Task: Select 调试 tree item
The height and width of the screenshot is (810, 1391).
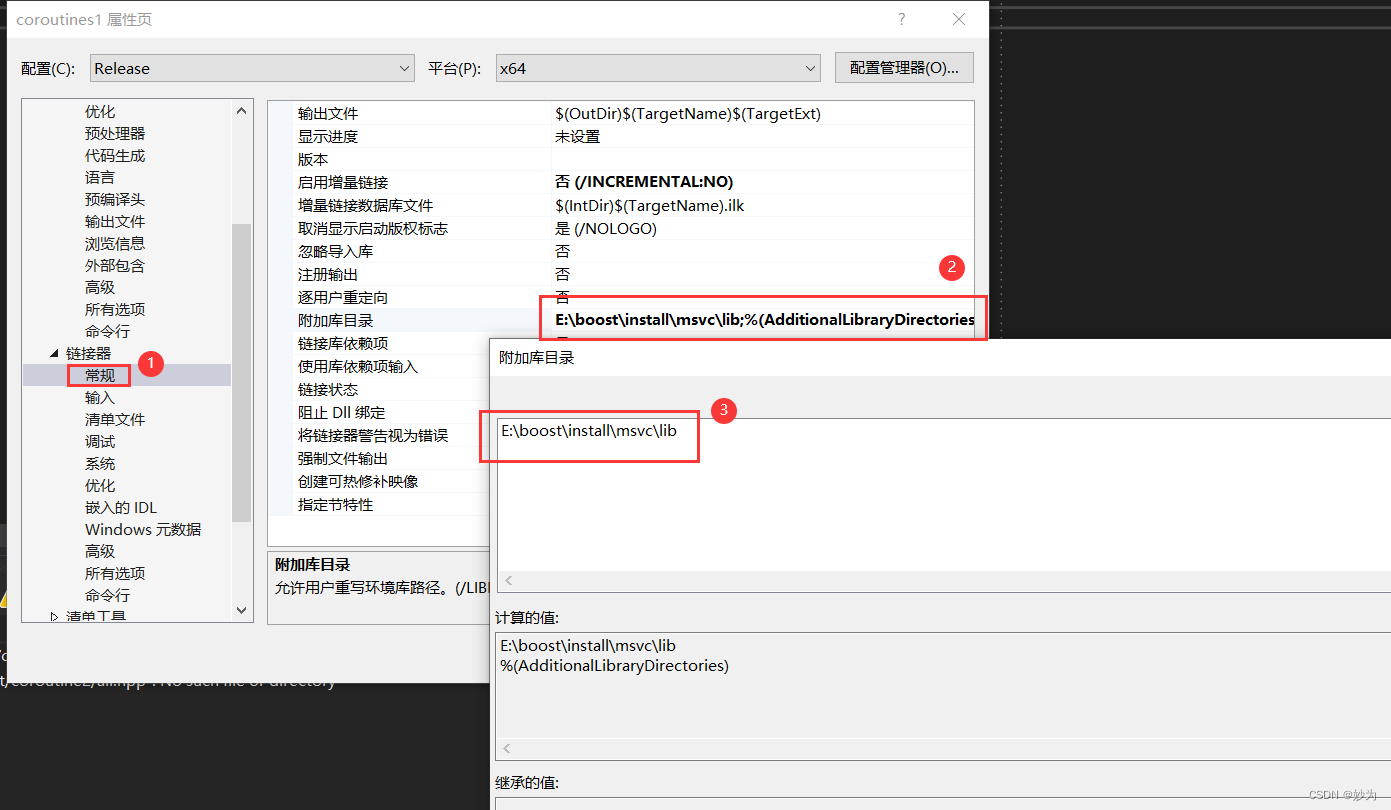Action: tap(100, 441)
